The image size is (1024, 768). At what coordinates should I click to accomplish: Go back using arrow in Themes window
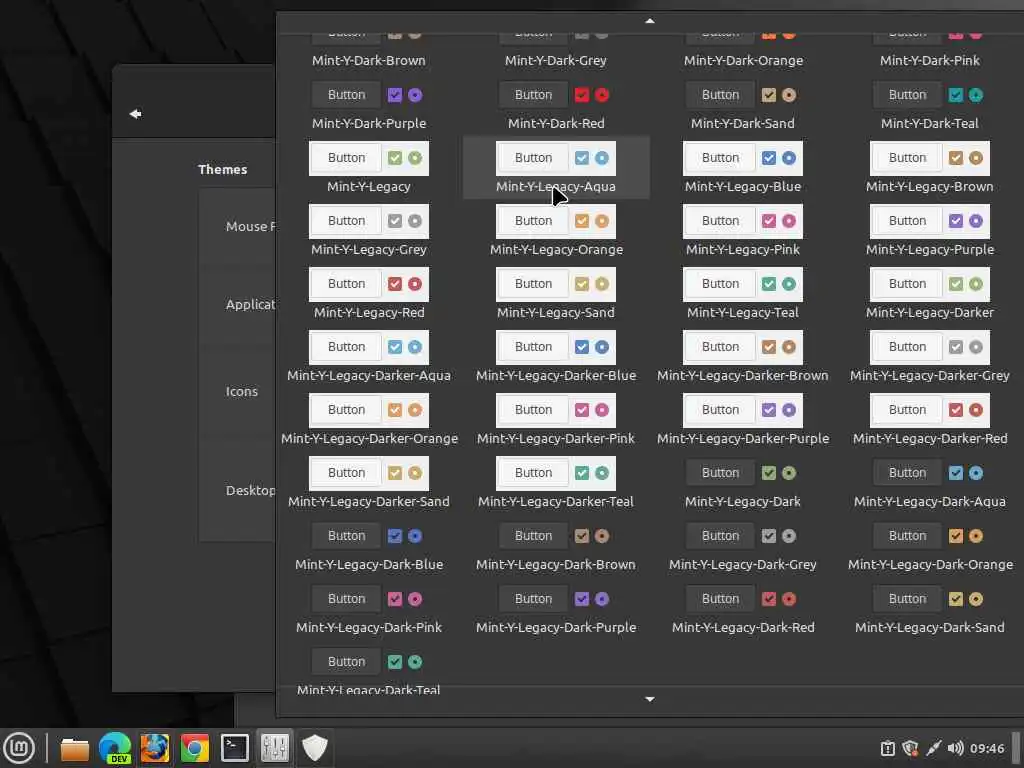(x=135, y=114)
